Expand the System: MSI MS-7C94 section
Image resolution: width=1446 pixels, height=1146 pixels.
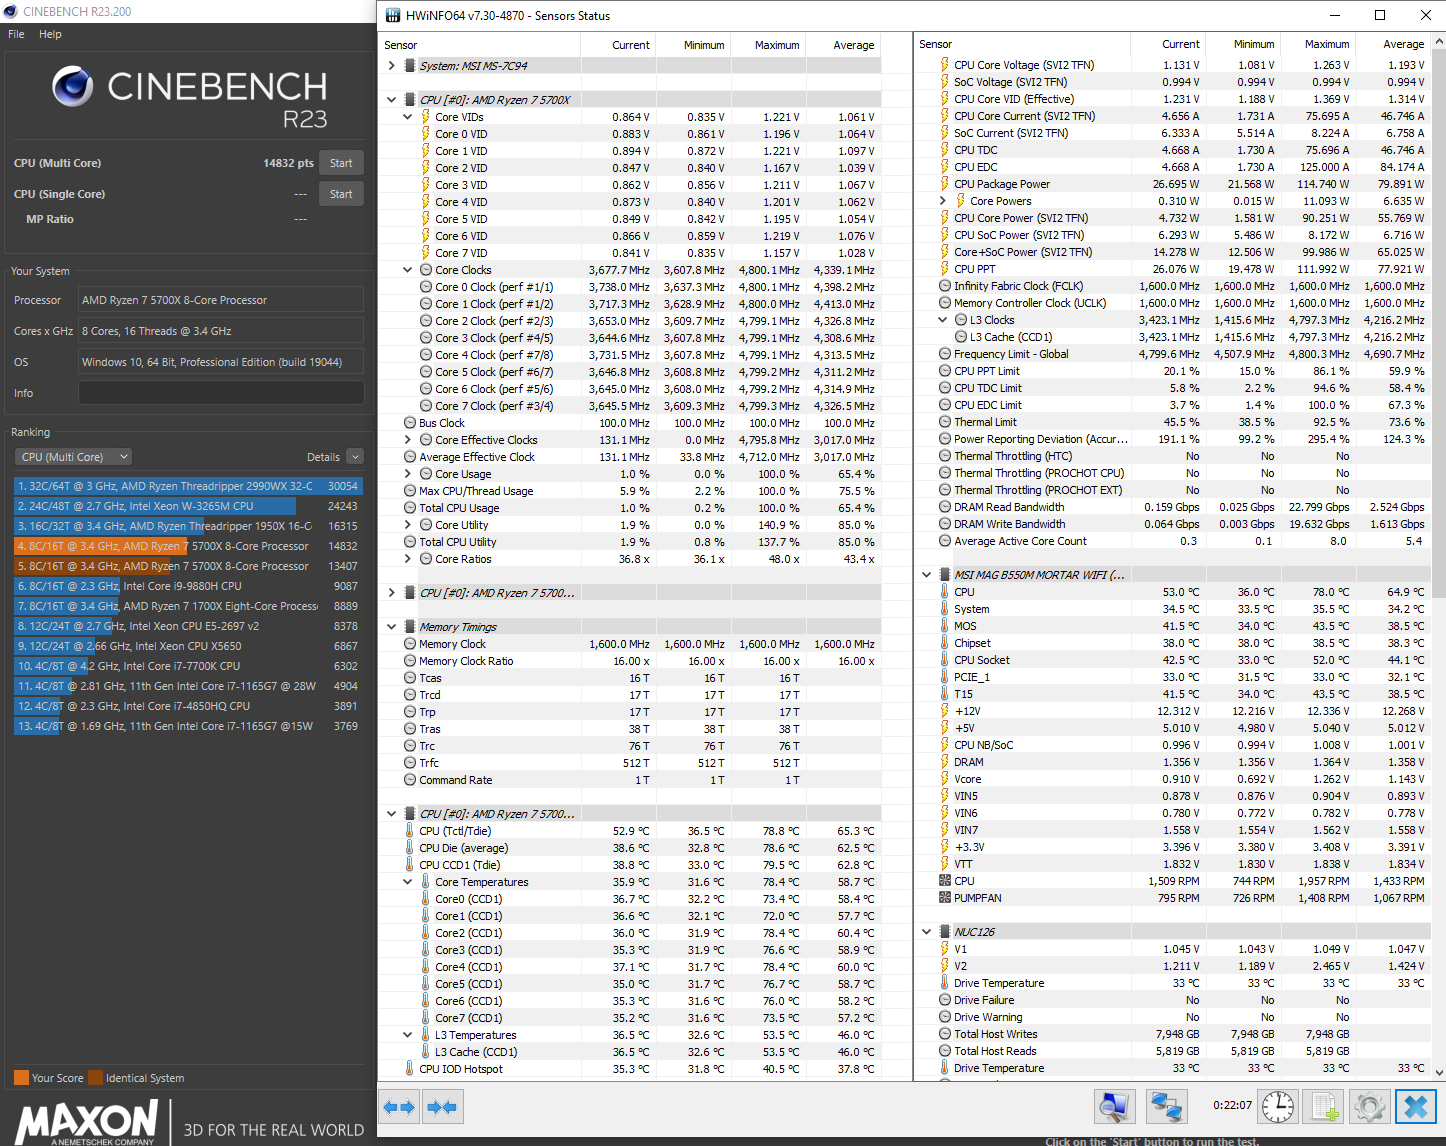[x=392, y=66]
